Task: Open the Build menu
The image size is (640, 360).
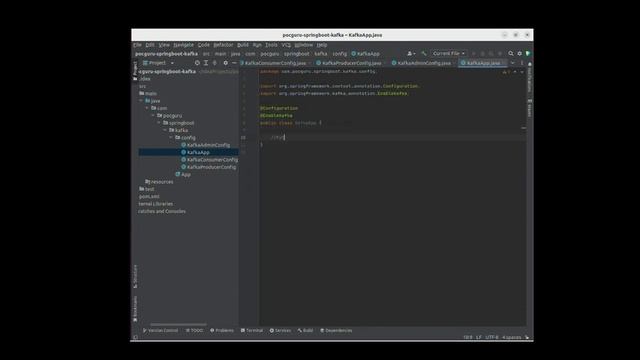Action: (243, 45)
